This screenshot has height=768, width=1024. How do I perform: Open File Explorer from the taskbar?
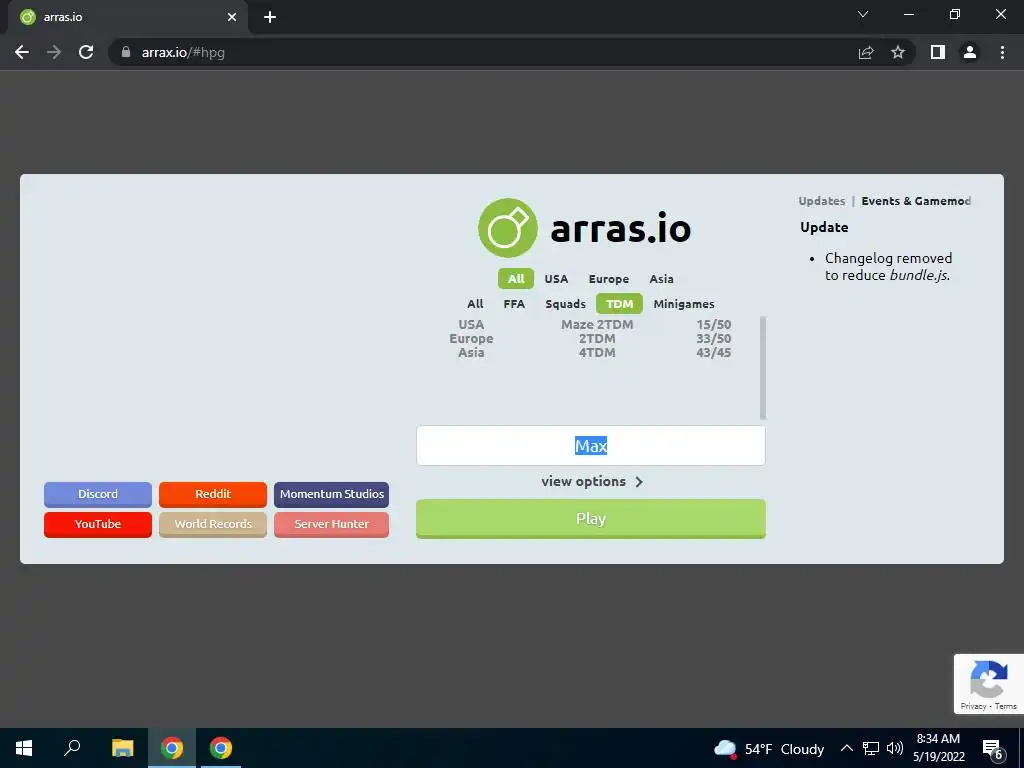pyautogui.click(x=122, y=748)
